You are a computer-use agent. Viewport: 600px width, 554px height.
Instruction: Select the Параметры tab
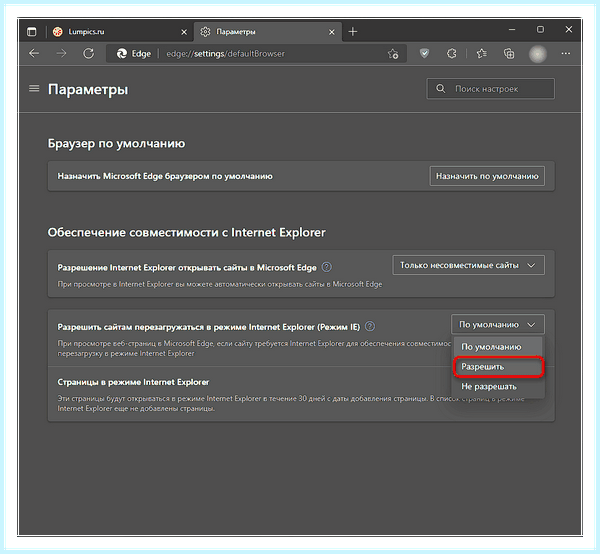[267, 32]
